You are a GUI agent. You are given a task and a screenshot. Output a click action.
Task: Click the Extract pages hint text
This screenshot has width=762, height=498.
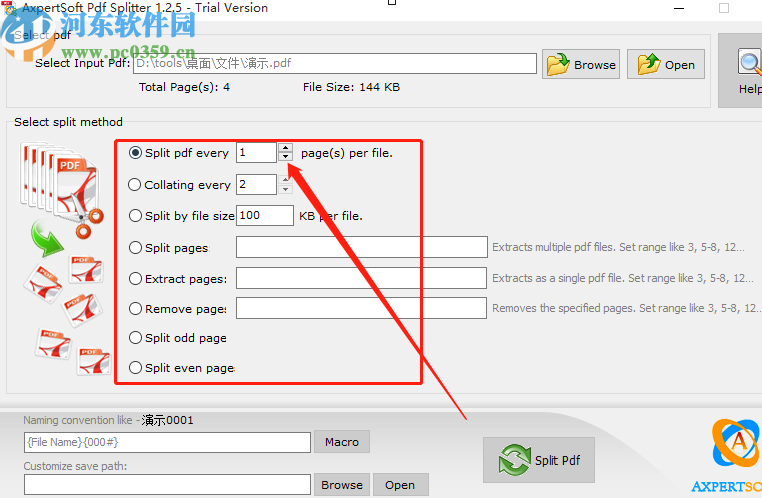tap(623, 278)
